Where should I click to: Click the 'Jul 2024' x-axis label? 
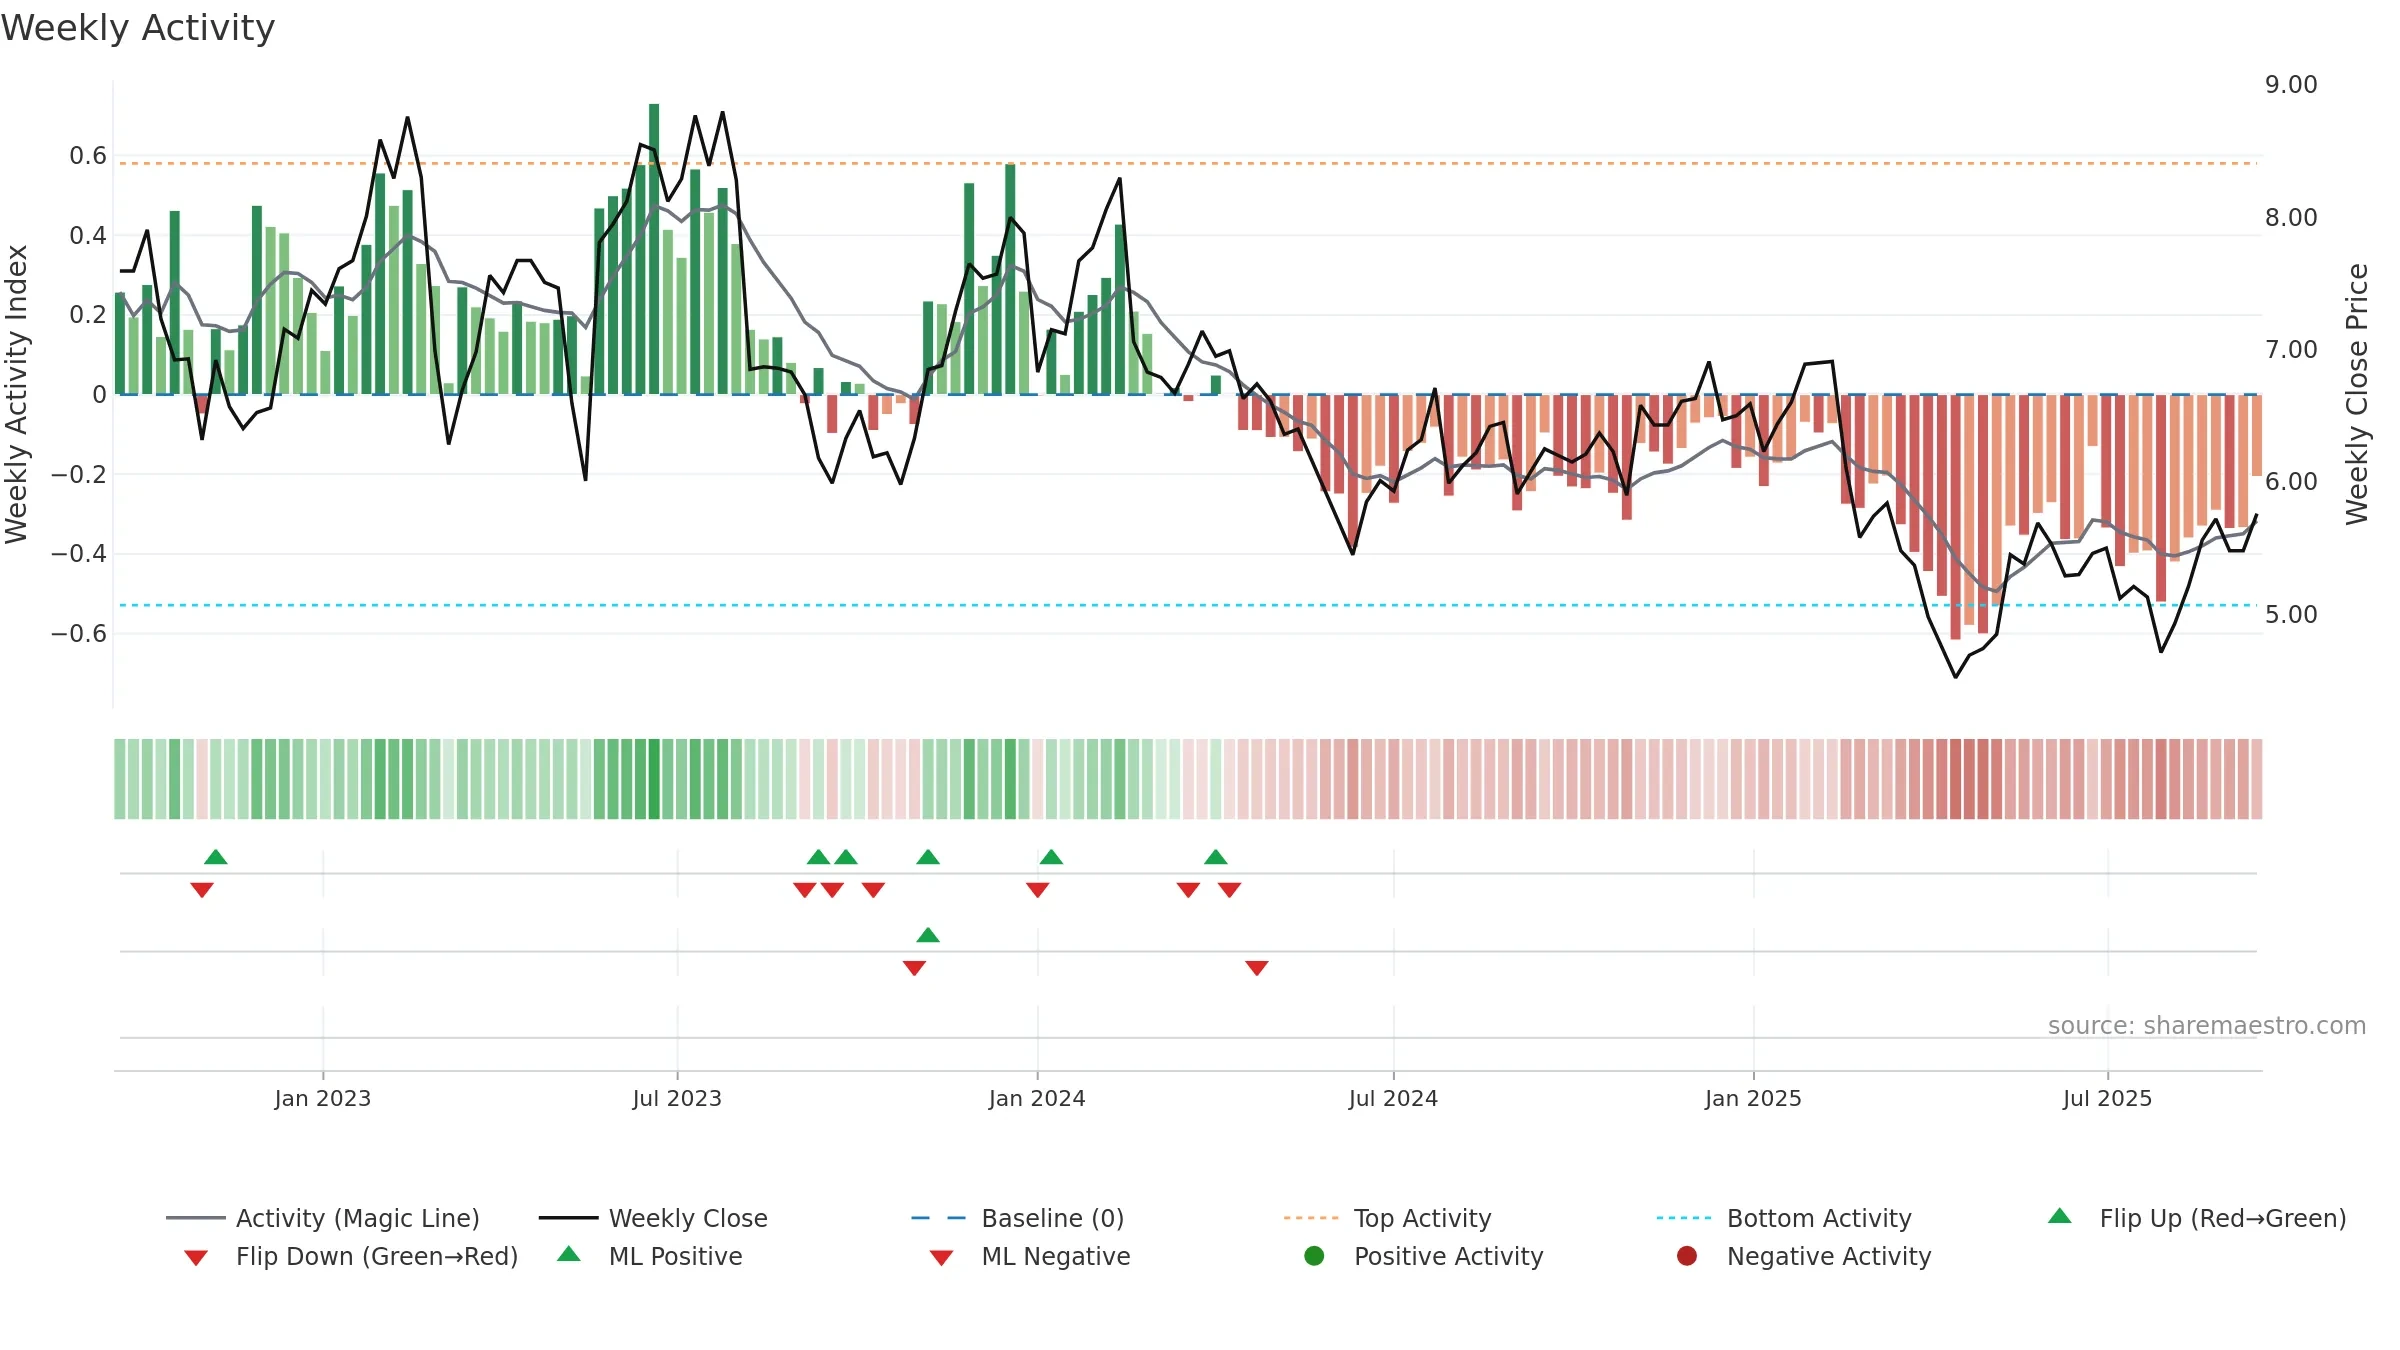pyautogui.click(x=1393, y=1098)
